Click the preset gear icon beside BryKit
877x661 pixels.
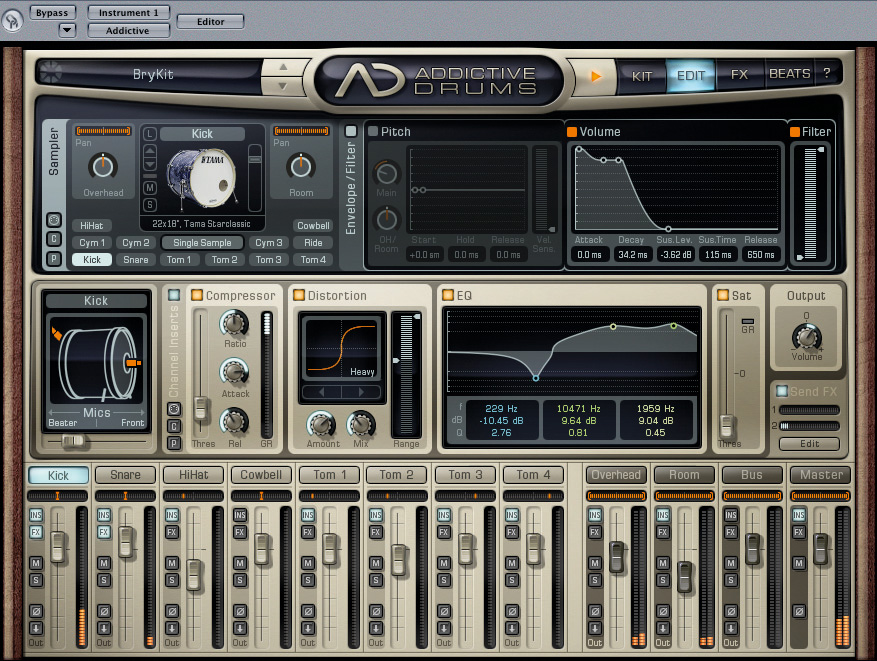pyautogui.click(x=51, y=72)
